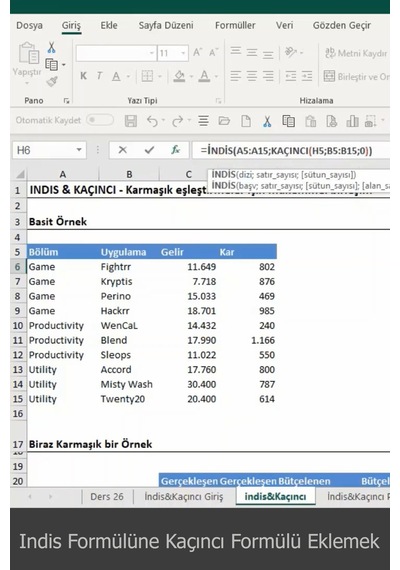Open the font color dropdown arrow
400x570 pixels.
click(216, 76)
